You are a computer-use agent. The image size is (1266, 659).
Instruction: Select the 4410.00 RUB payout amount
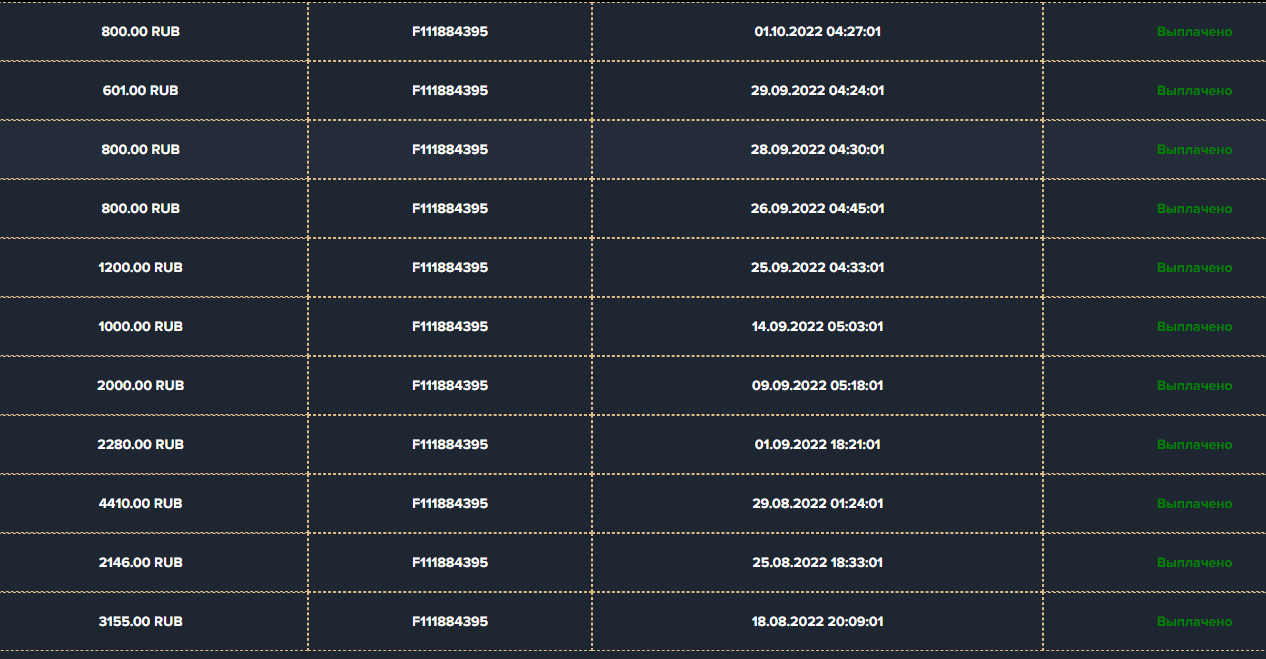coord(140,503)
